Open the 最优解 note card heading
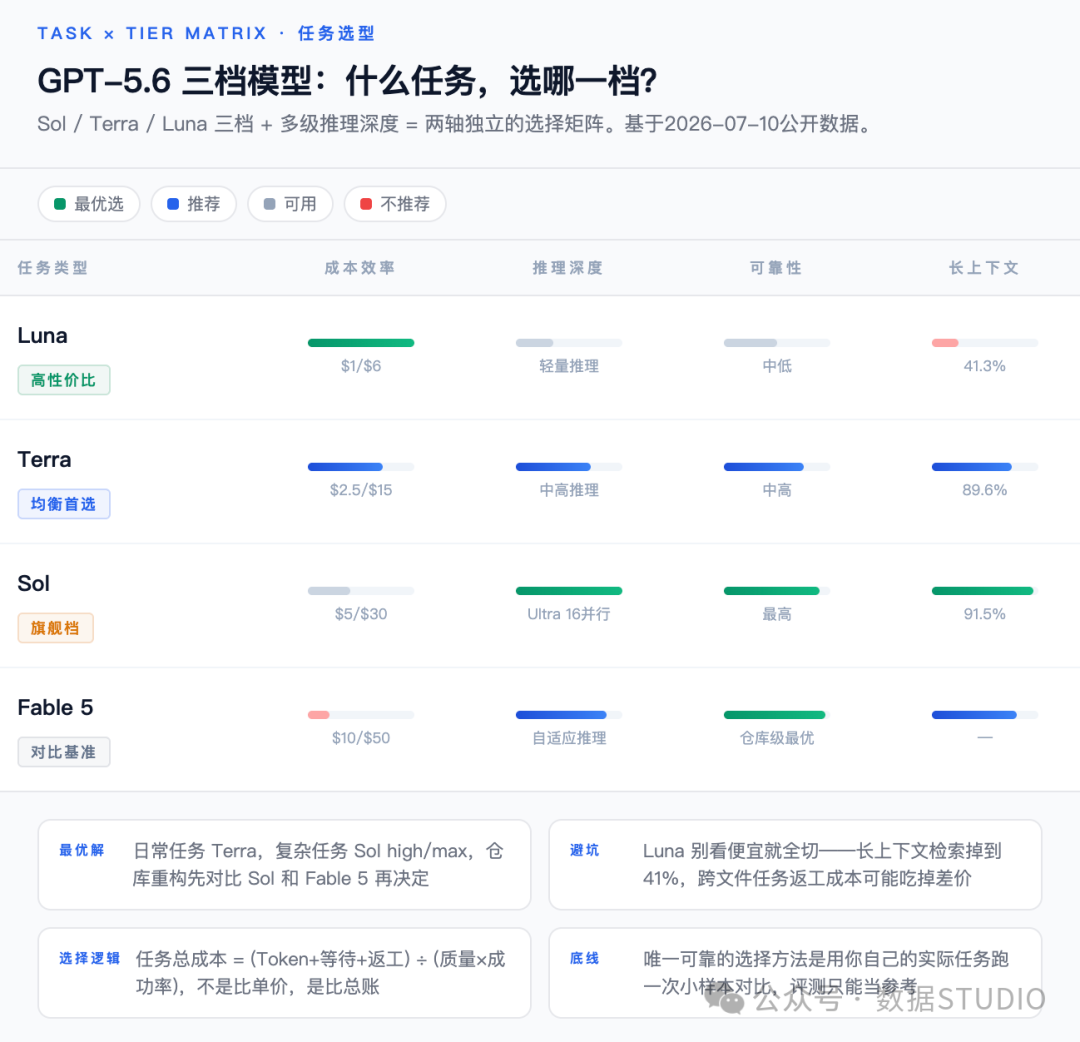This screenshot has width=1080, height=1042. pyautogui.click(x=81, y=850)
